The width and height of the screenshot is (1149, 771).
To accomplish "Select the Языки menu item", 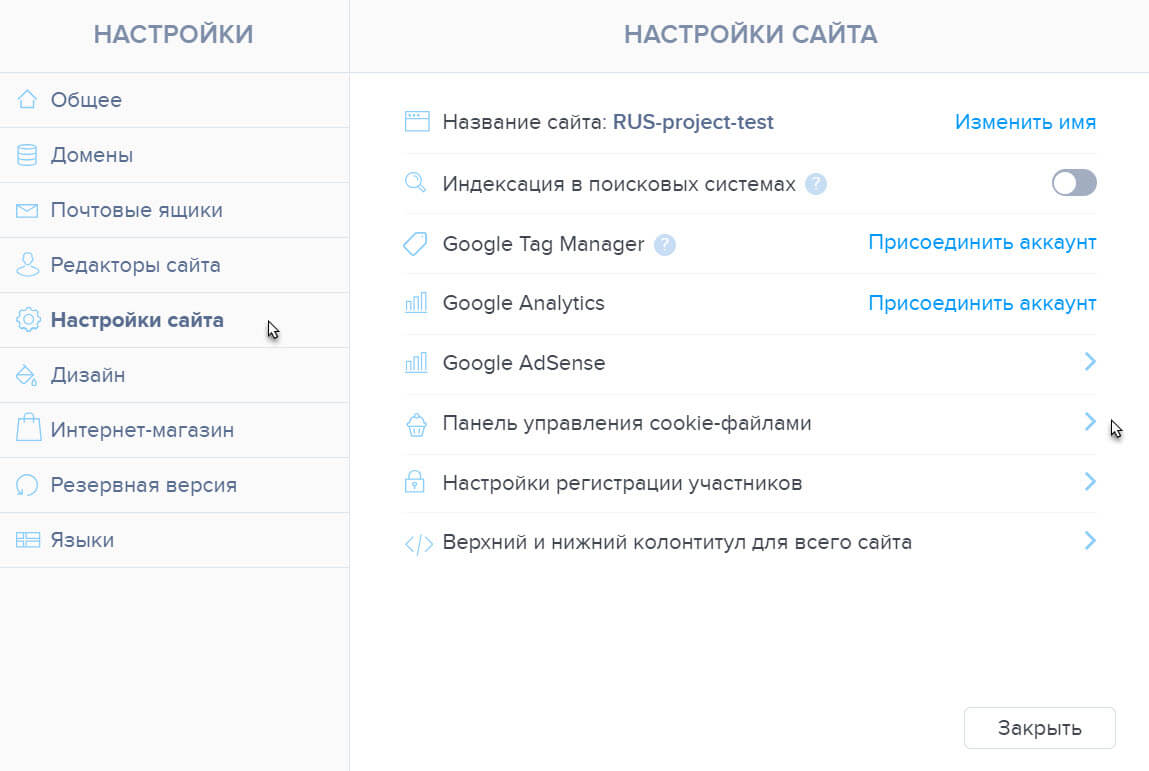I will (174, 540).
